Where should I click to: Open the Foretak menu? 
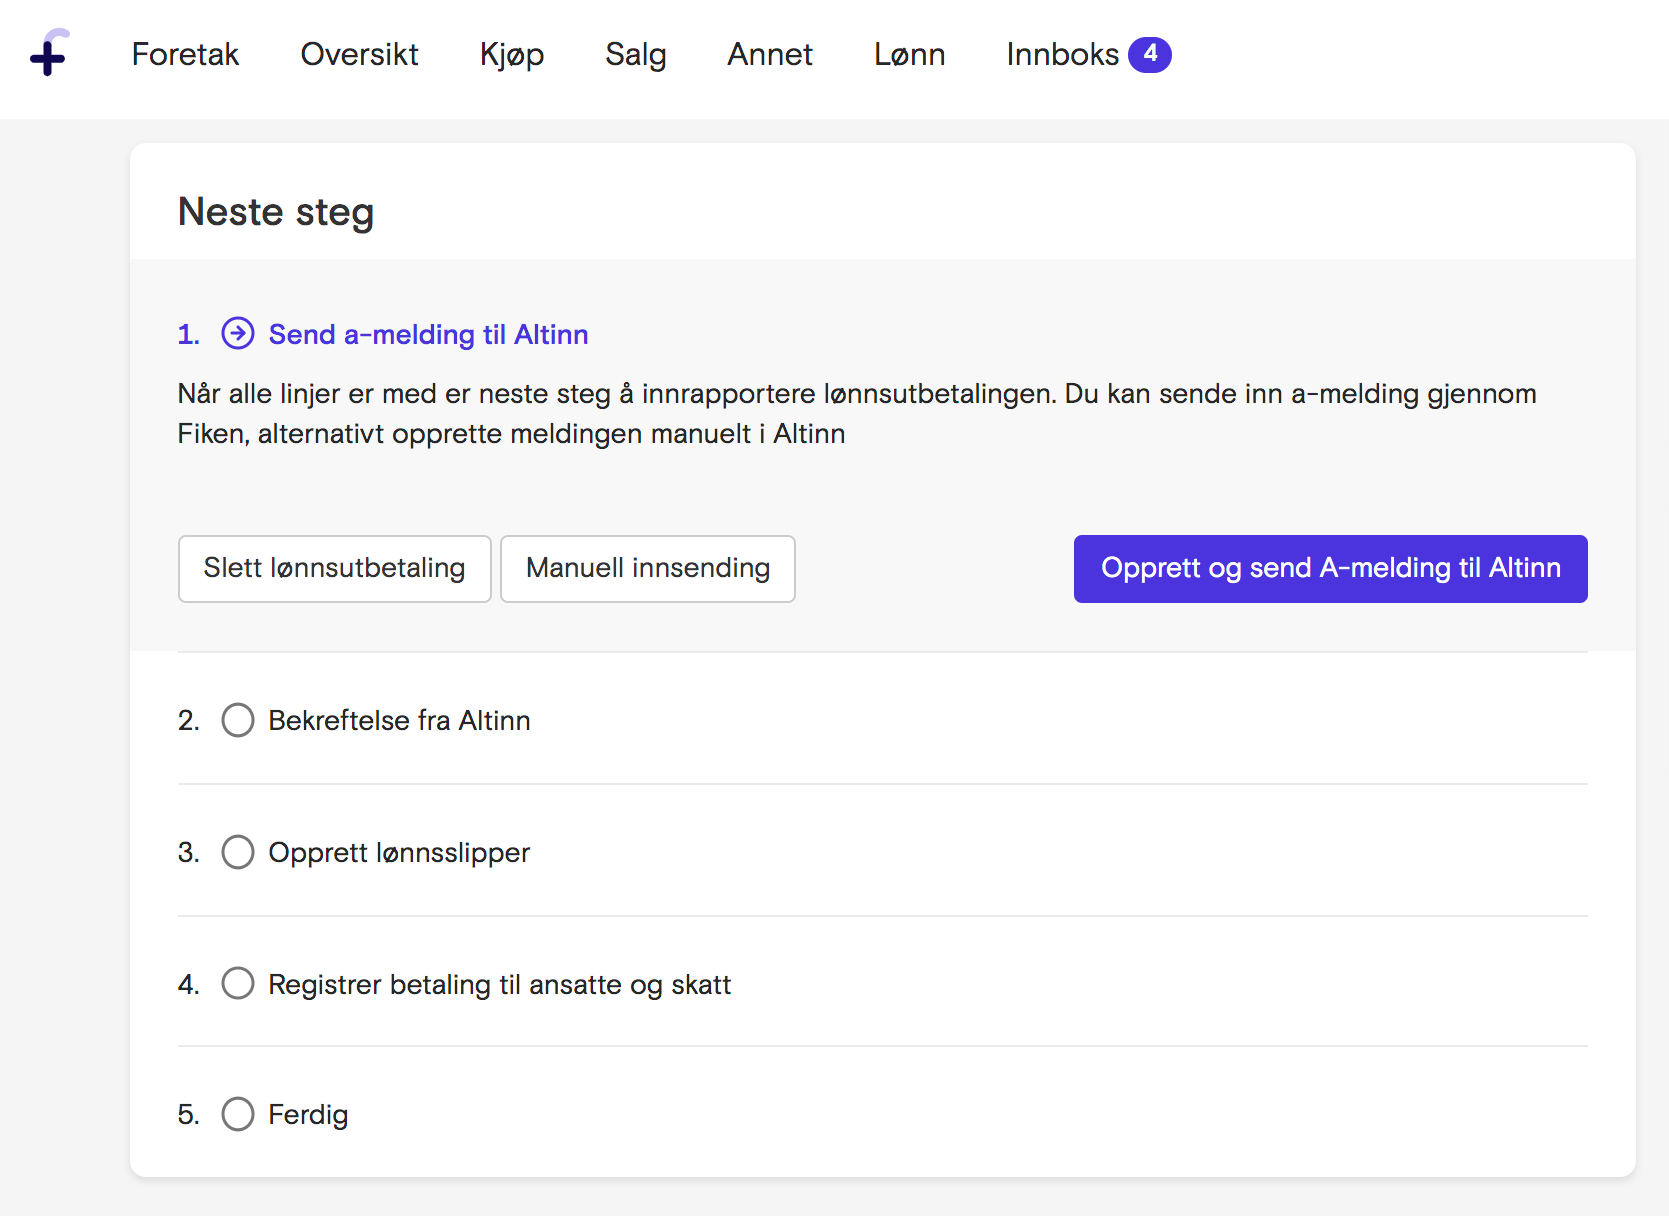pos(185,54)
